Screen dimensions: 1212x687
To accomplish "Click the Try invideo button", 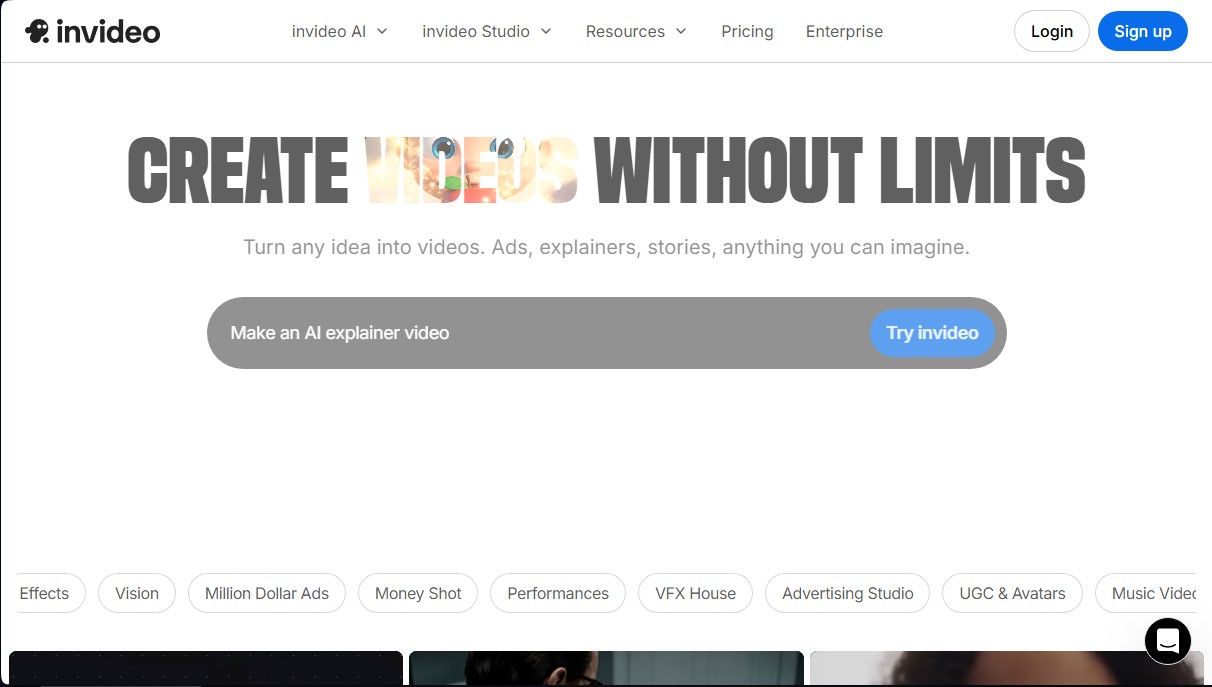I will (x=932, y=333).
